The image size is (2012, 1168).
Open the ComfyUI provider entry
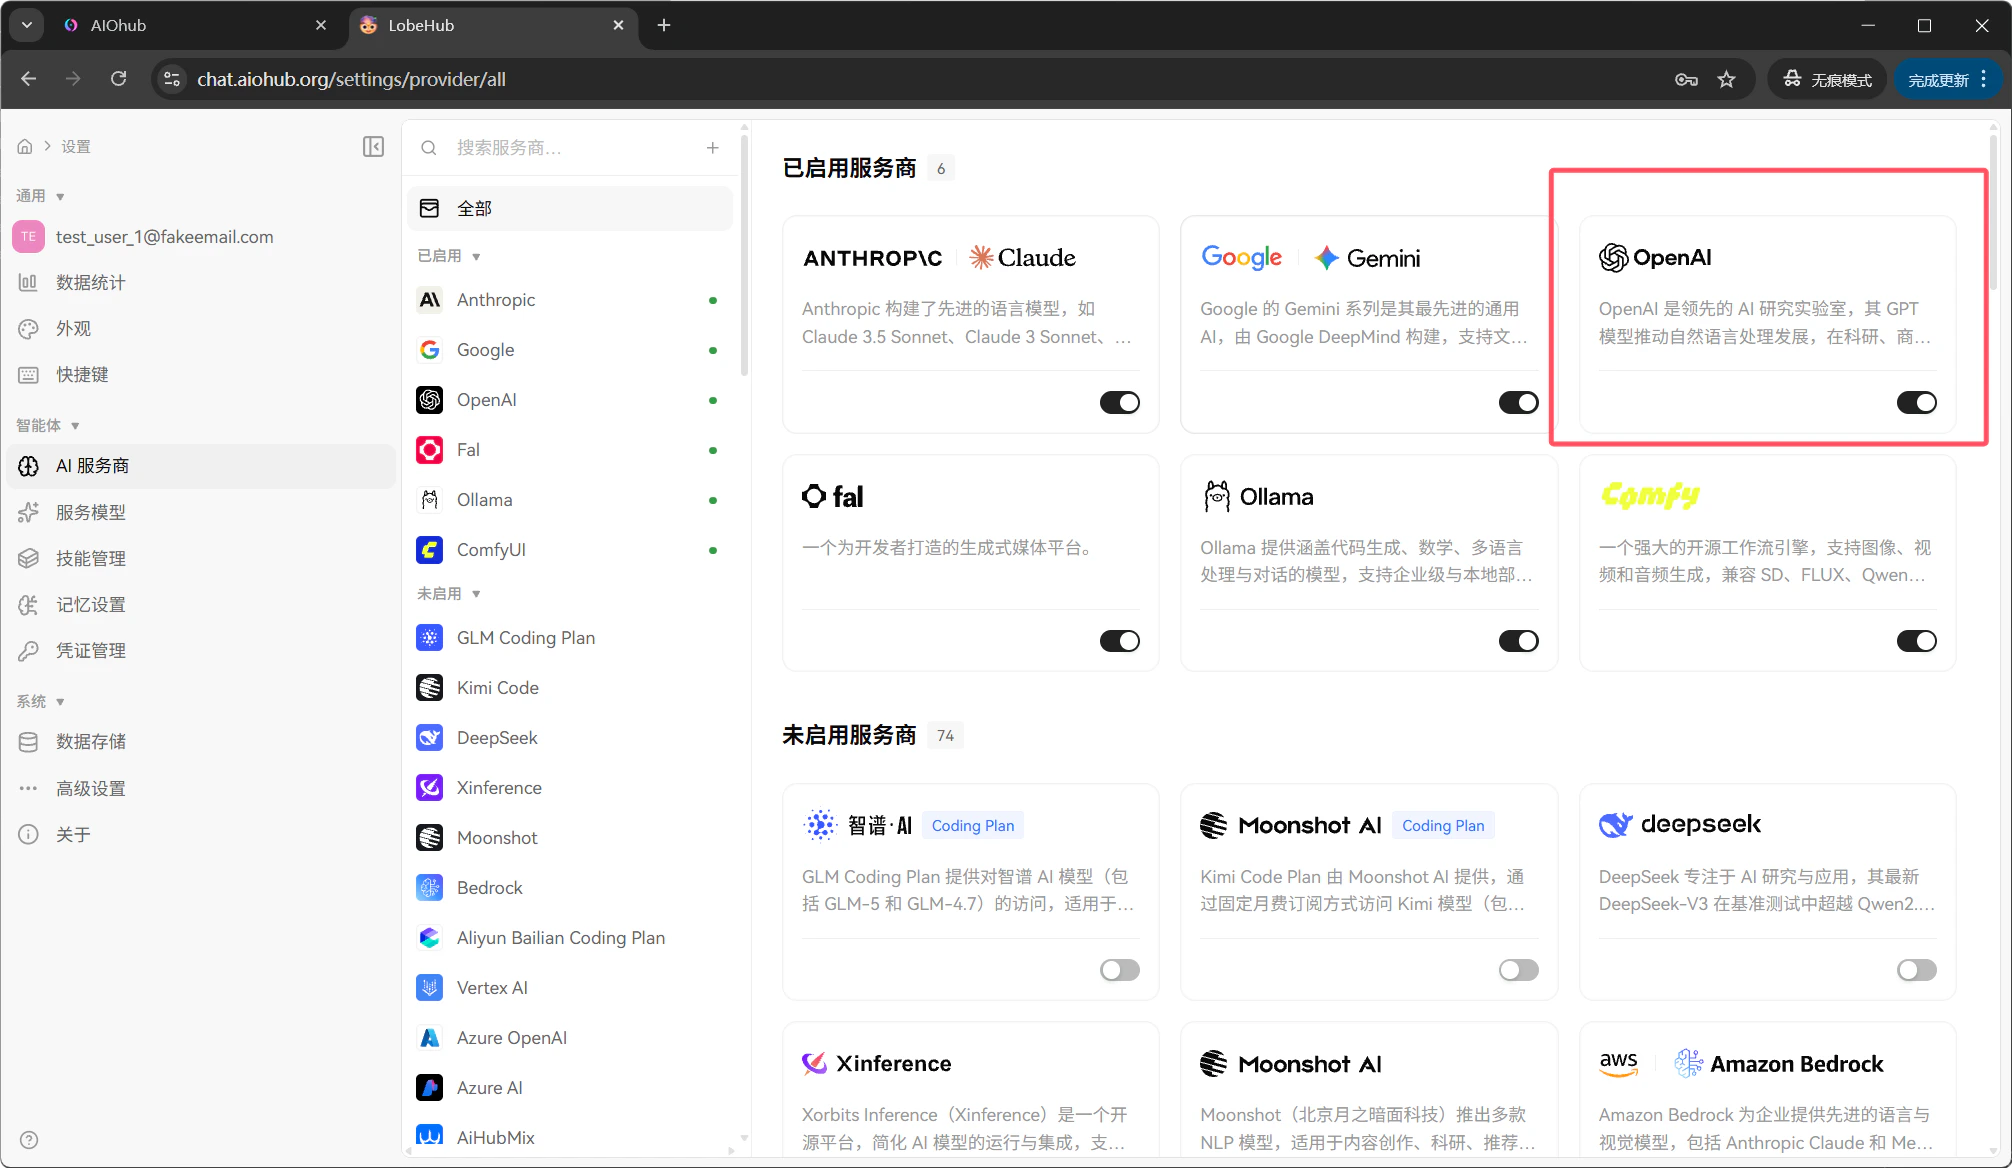point(570,550)
